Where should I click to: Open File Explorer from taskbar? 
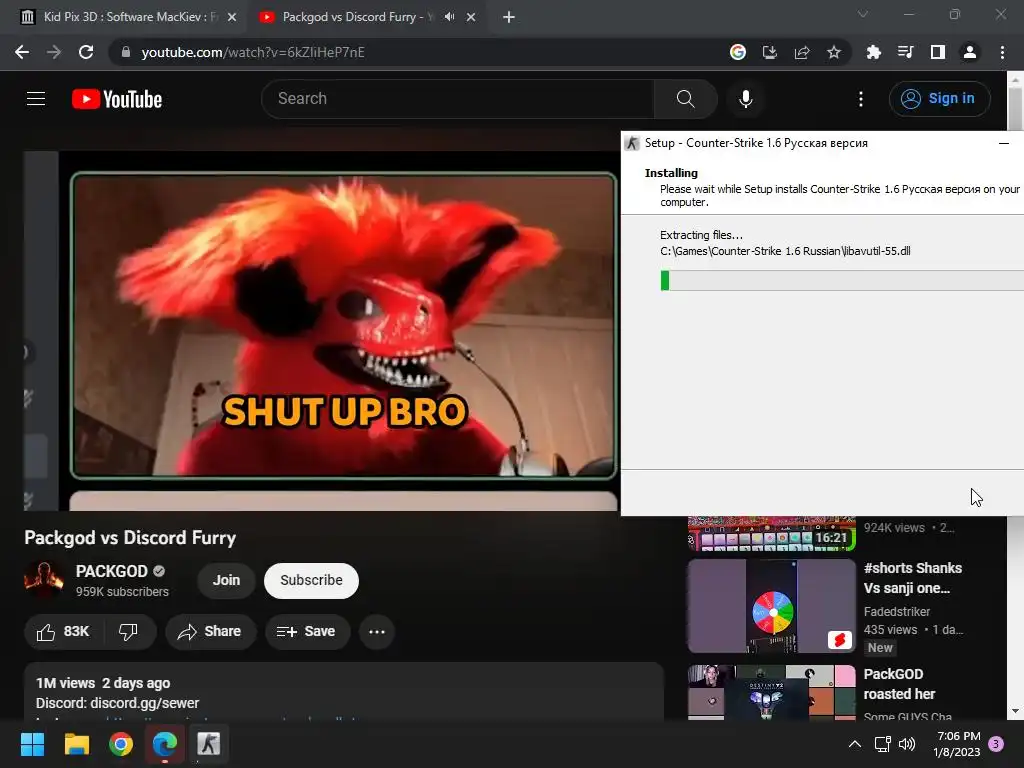pyautogui.click(x=76, y=744)
